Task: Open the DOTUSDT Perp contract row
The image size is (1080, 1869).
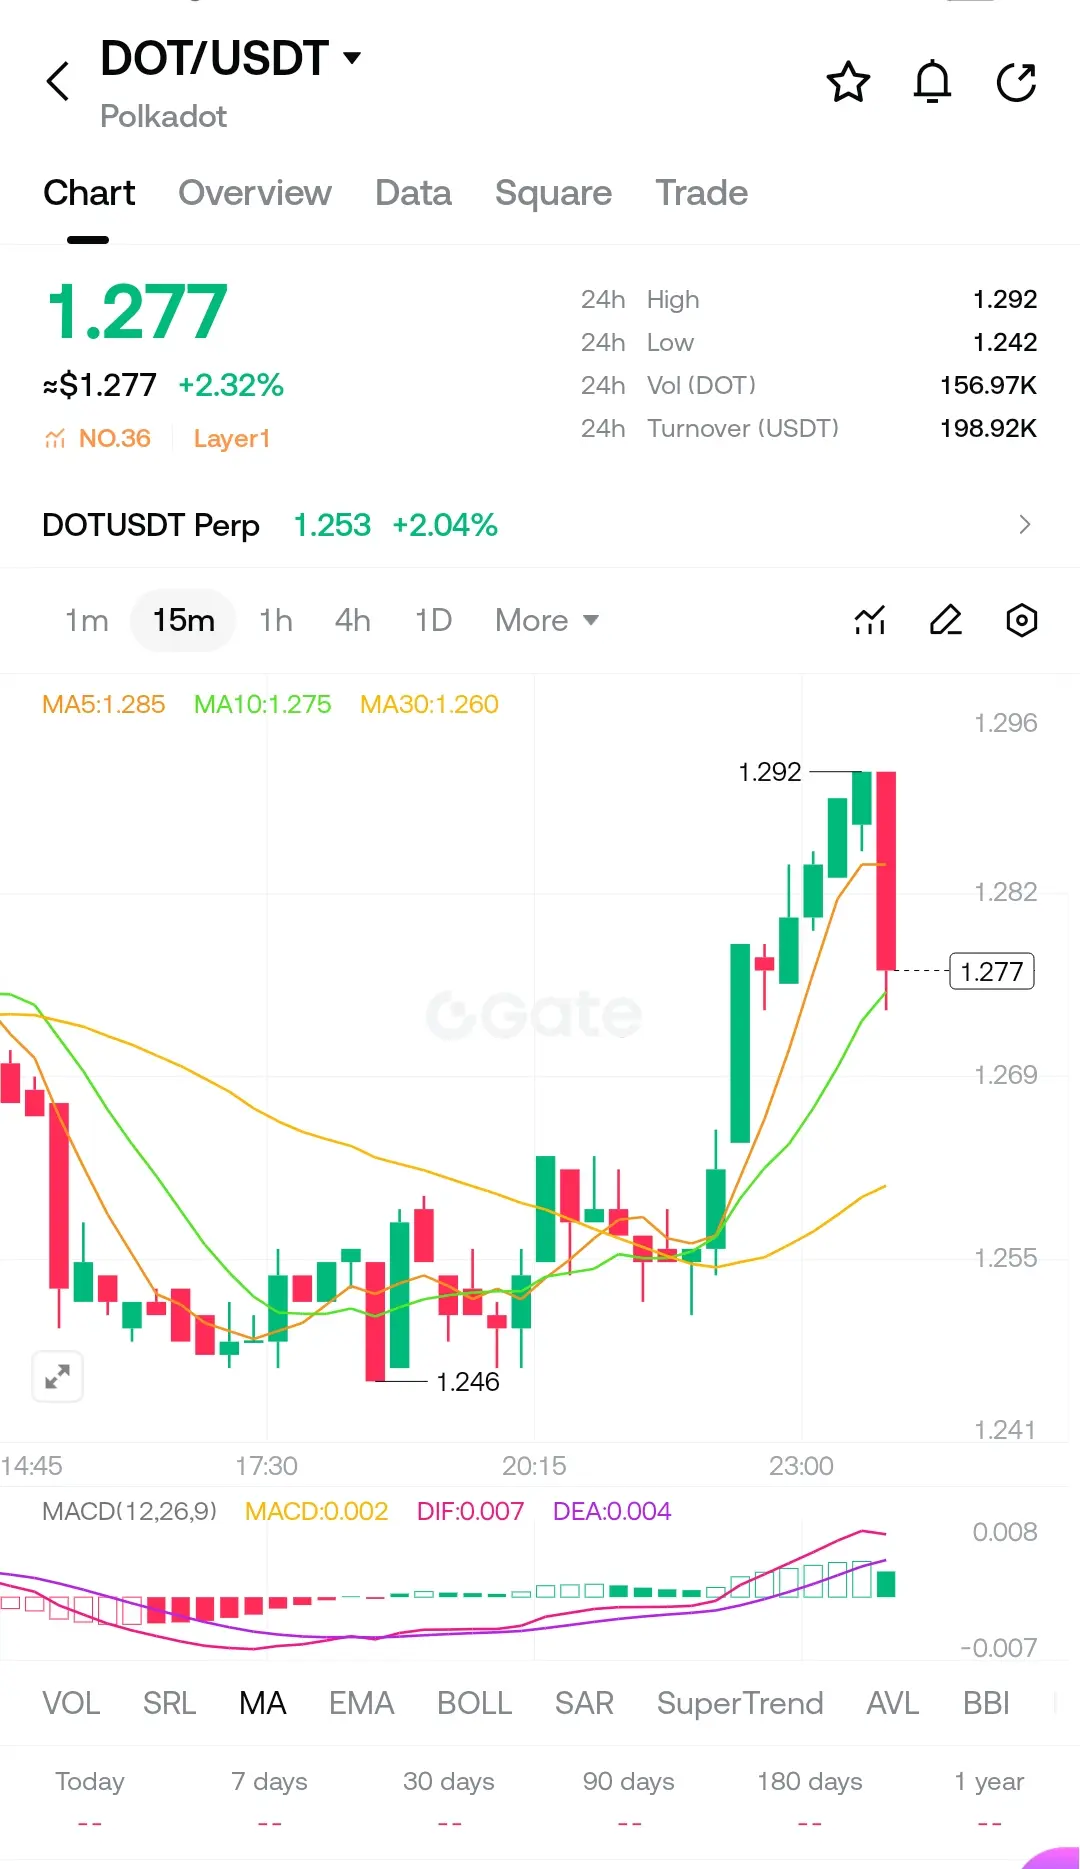Action: (540, 525)
